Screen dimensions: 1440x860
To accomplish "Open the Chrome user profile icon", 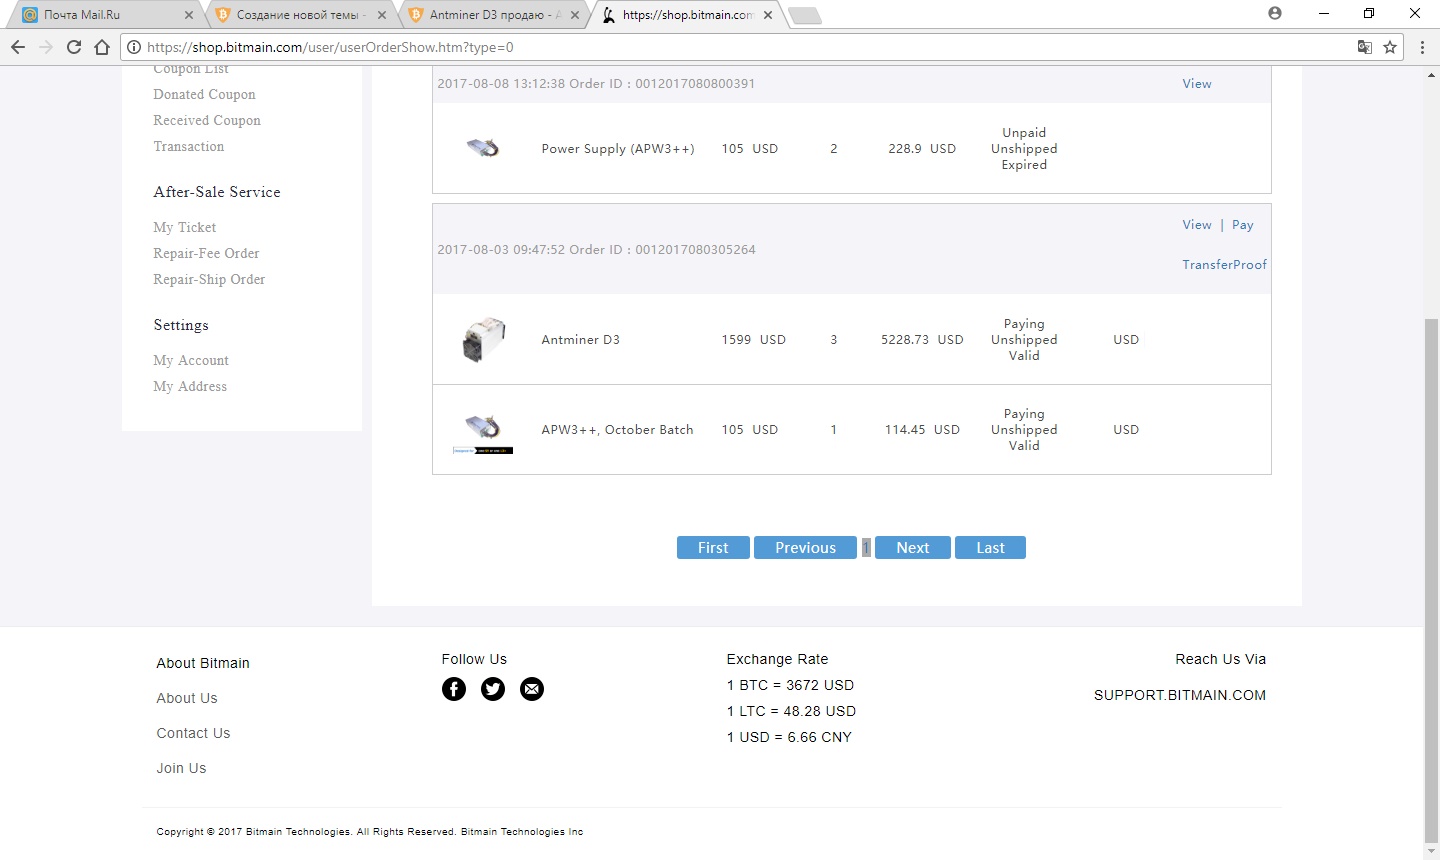I will click(x=1274, y=13).
